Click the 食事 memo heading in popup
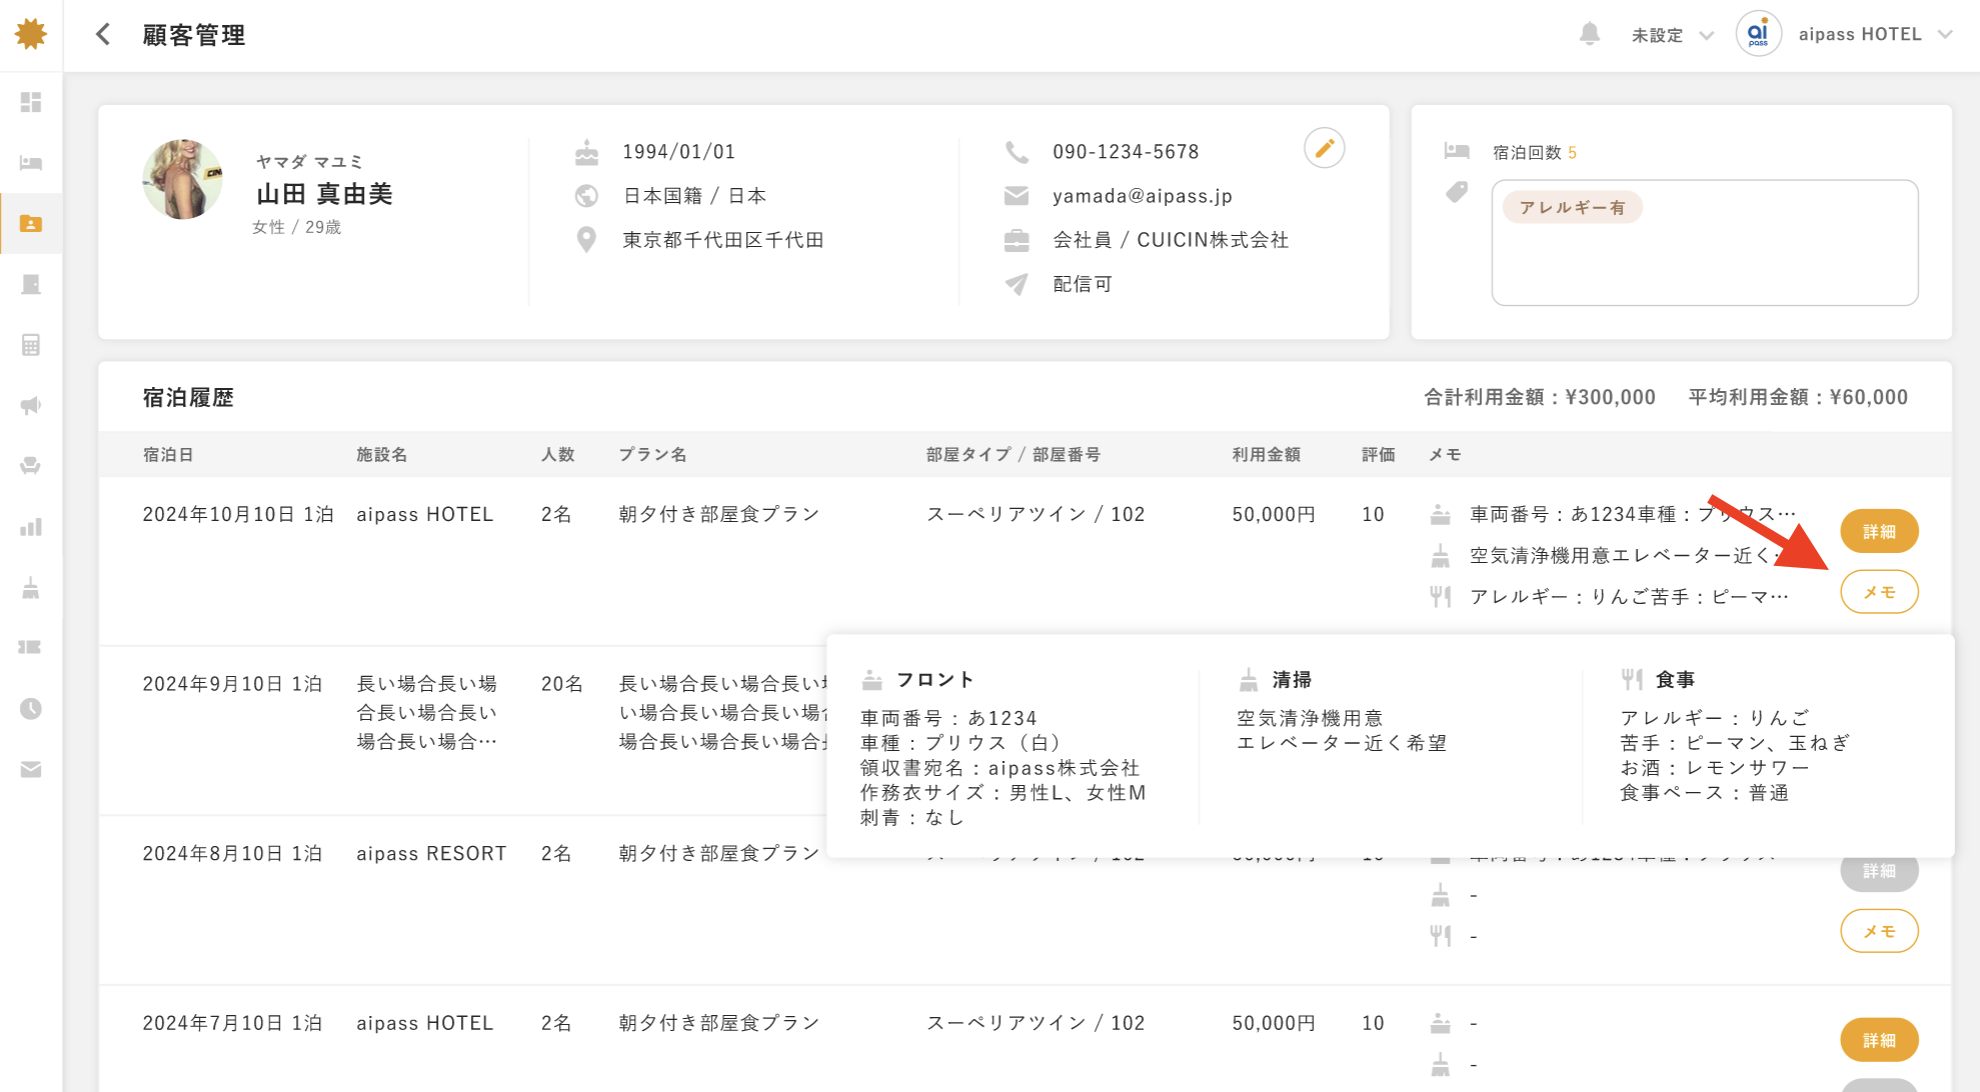Image resolution: width=1980 pixels, height=1092 pixels. (x=1675, y=680)
